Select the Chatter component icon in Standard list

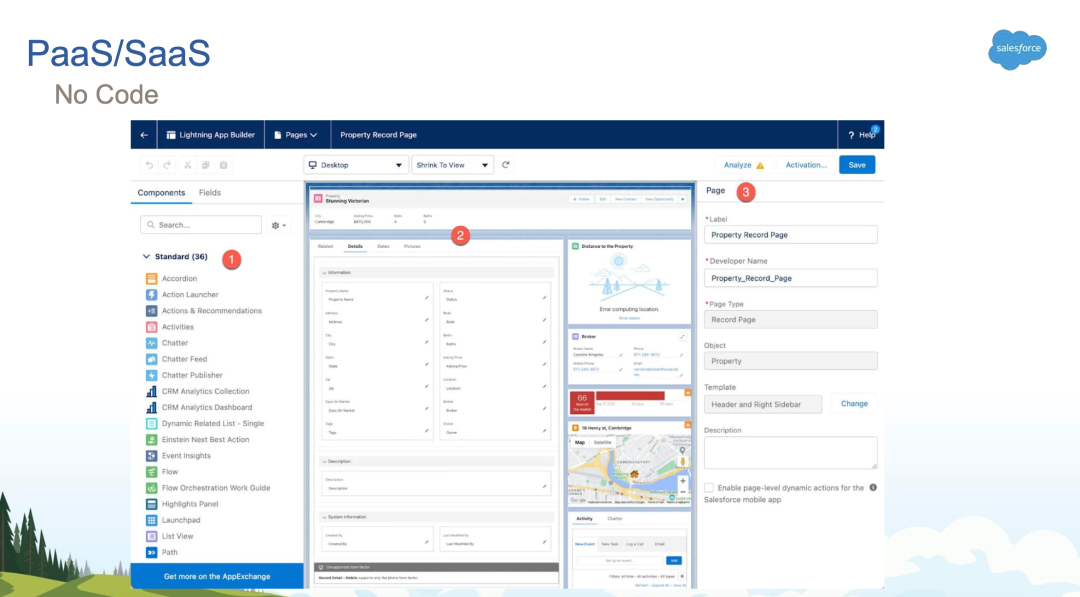click(152, 343)
